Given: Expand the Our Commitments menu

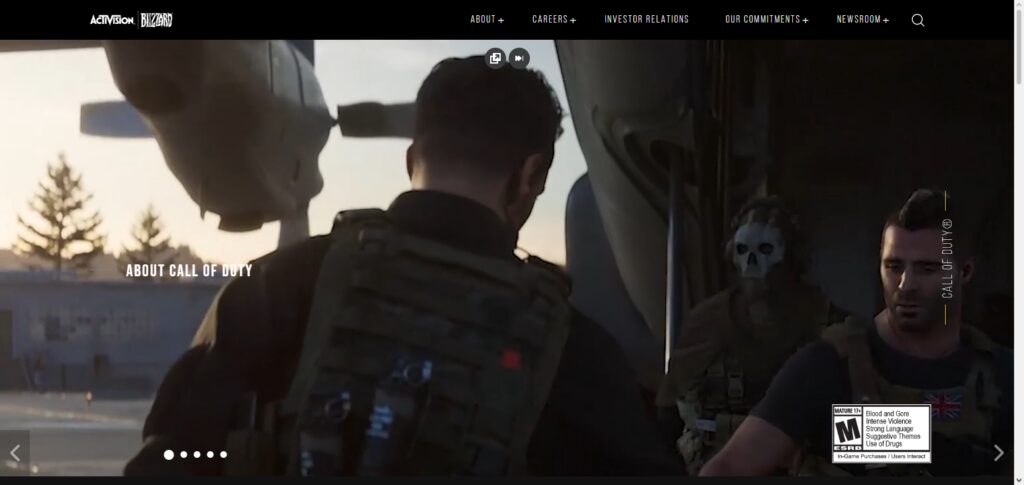Looking at the screenshot, I should coord(767,20).
